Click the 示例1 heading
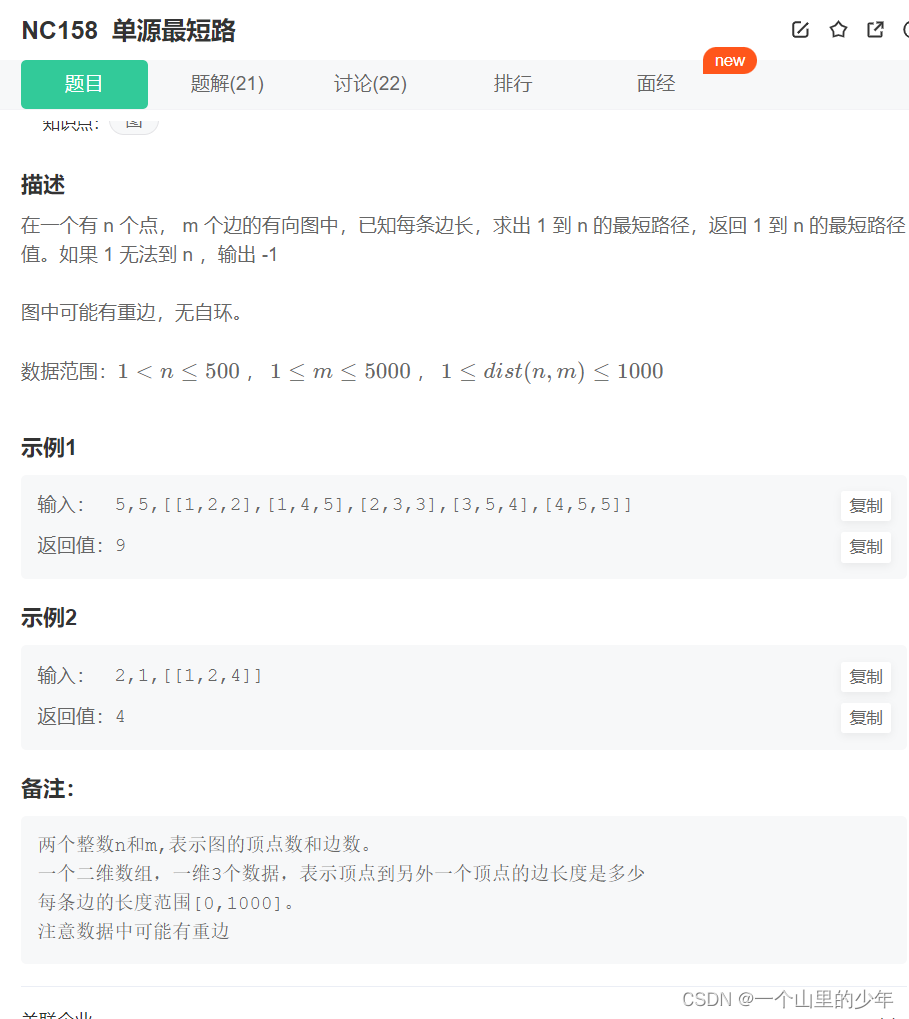The height and width of the screenshot is (1019, 909). point(49,448)
